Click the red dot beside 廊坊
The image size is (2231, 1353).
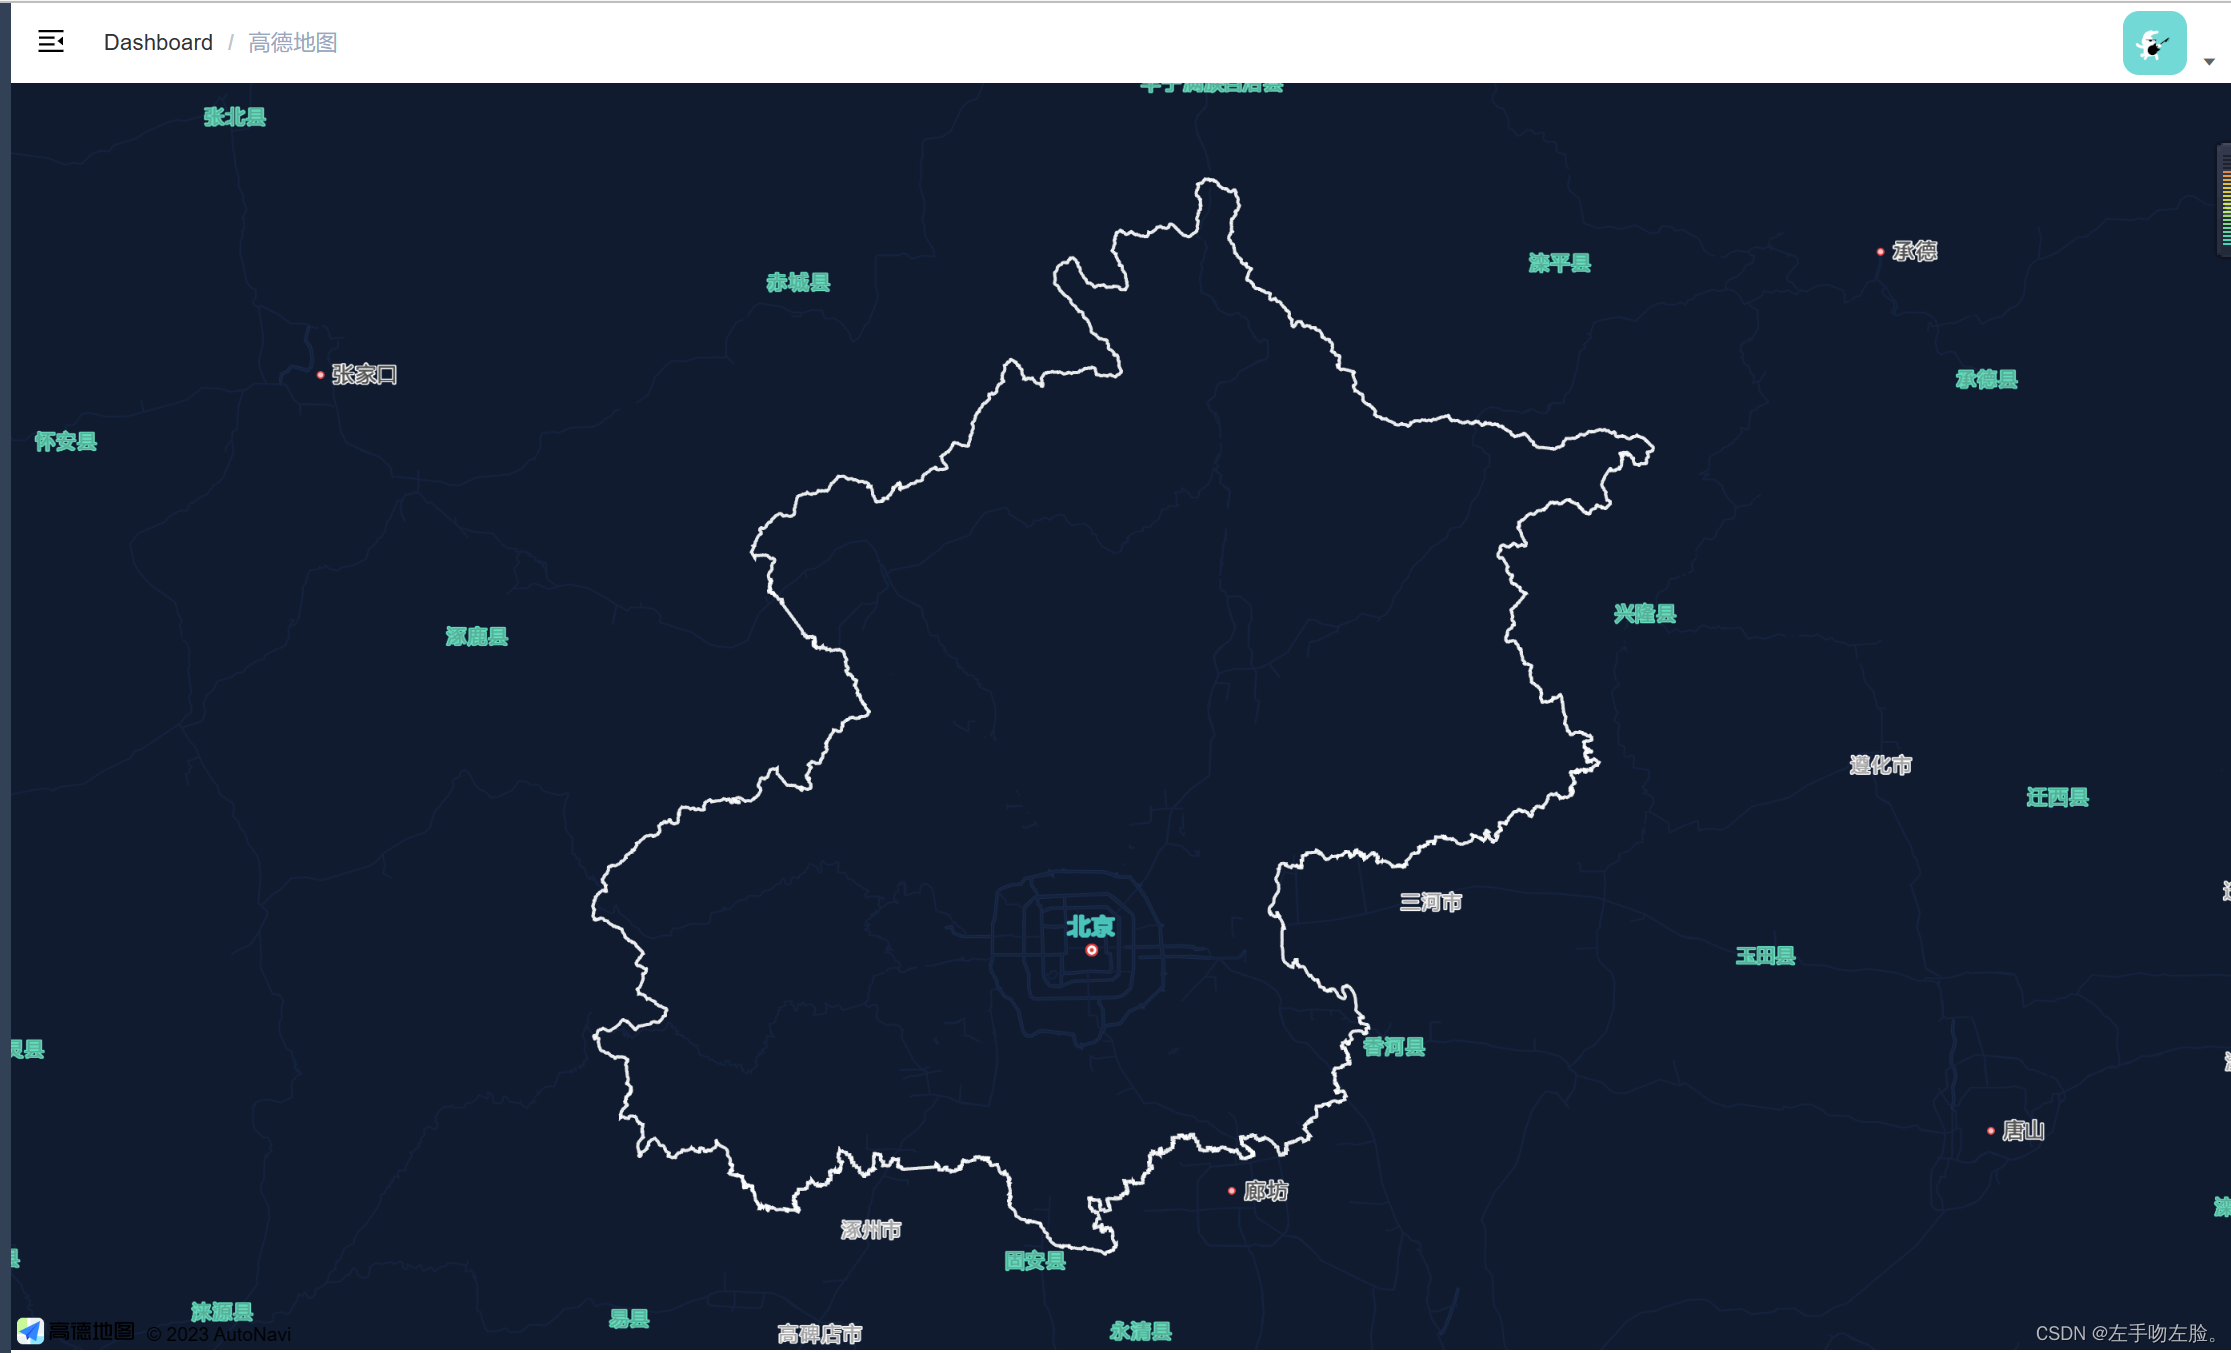click(1231, 1191)
